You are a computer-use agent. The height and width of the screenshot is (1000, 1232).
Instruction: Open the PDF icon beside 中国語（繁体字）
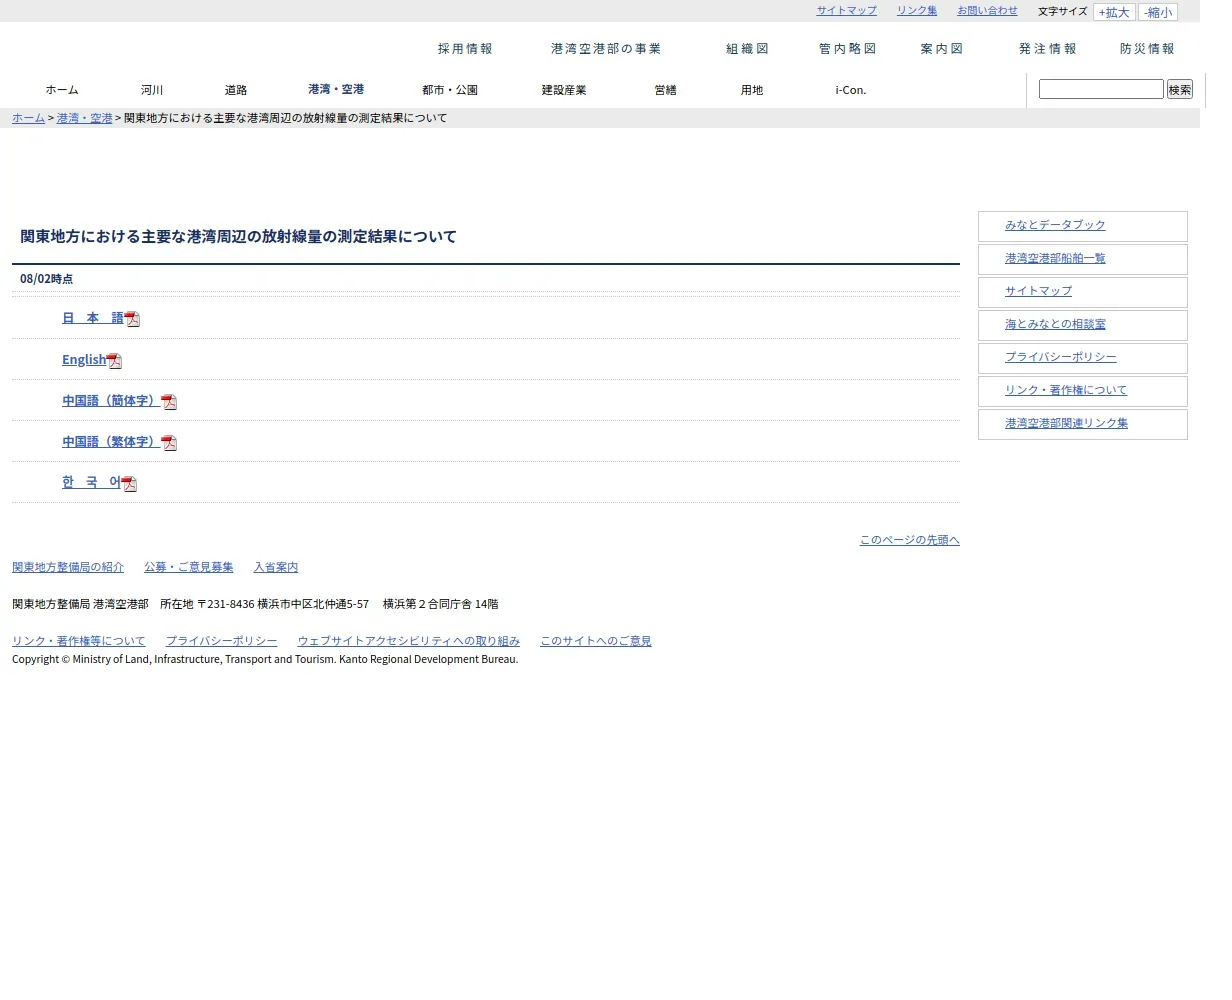pos(169,443)
